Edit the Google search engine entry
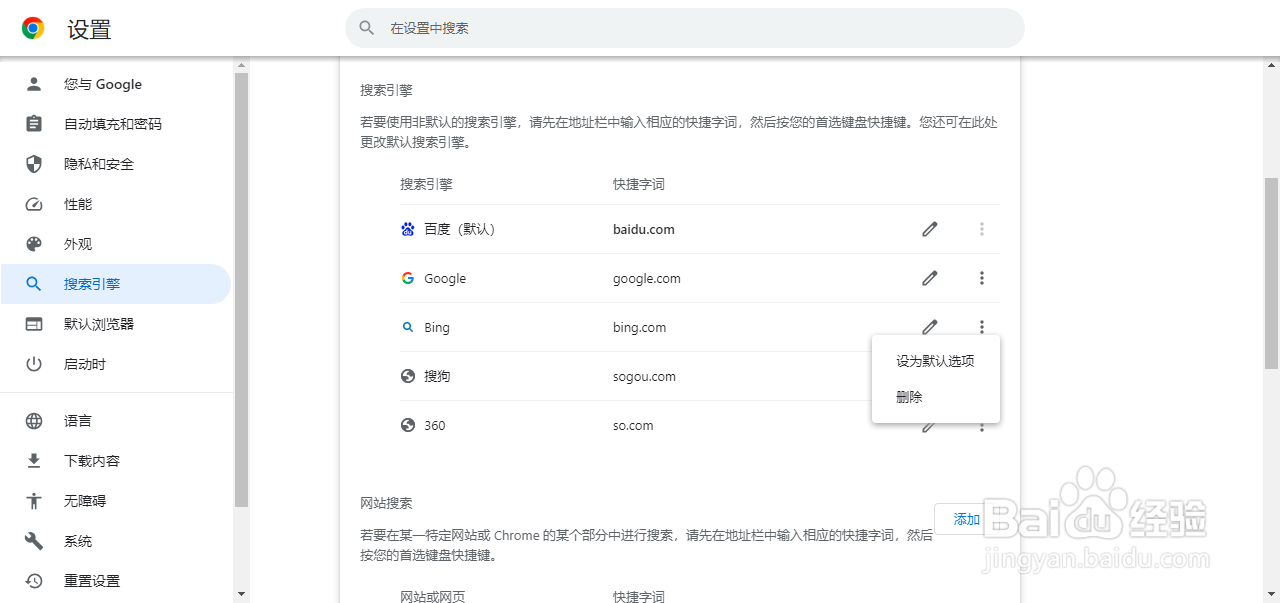The image size is (1280, 603). pos(930,278)
